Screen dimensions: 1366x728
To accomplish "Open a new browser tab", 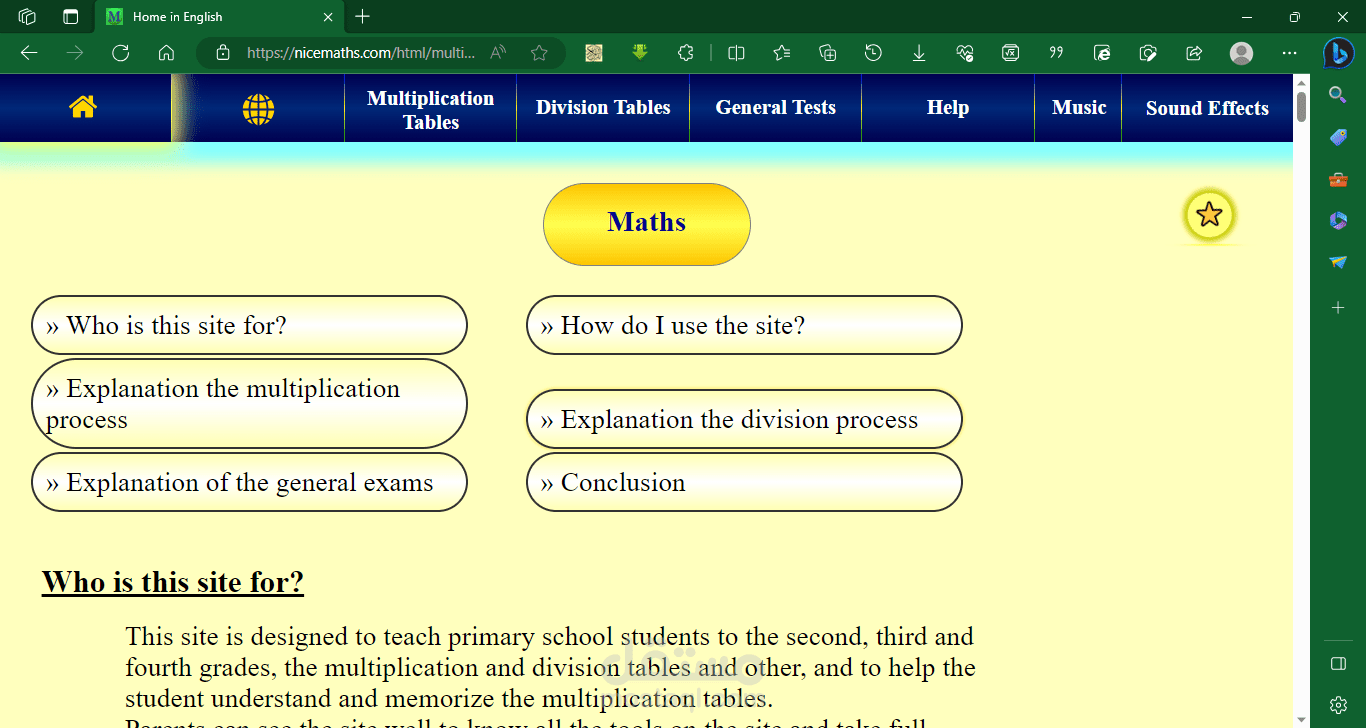I will 362,16.
